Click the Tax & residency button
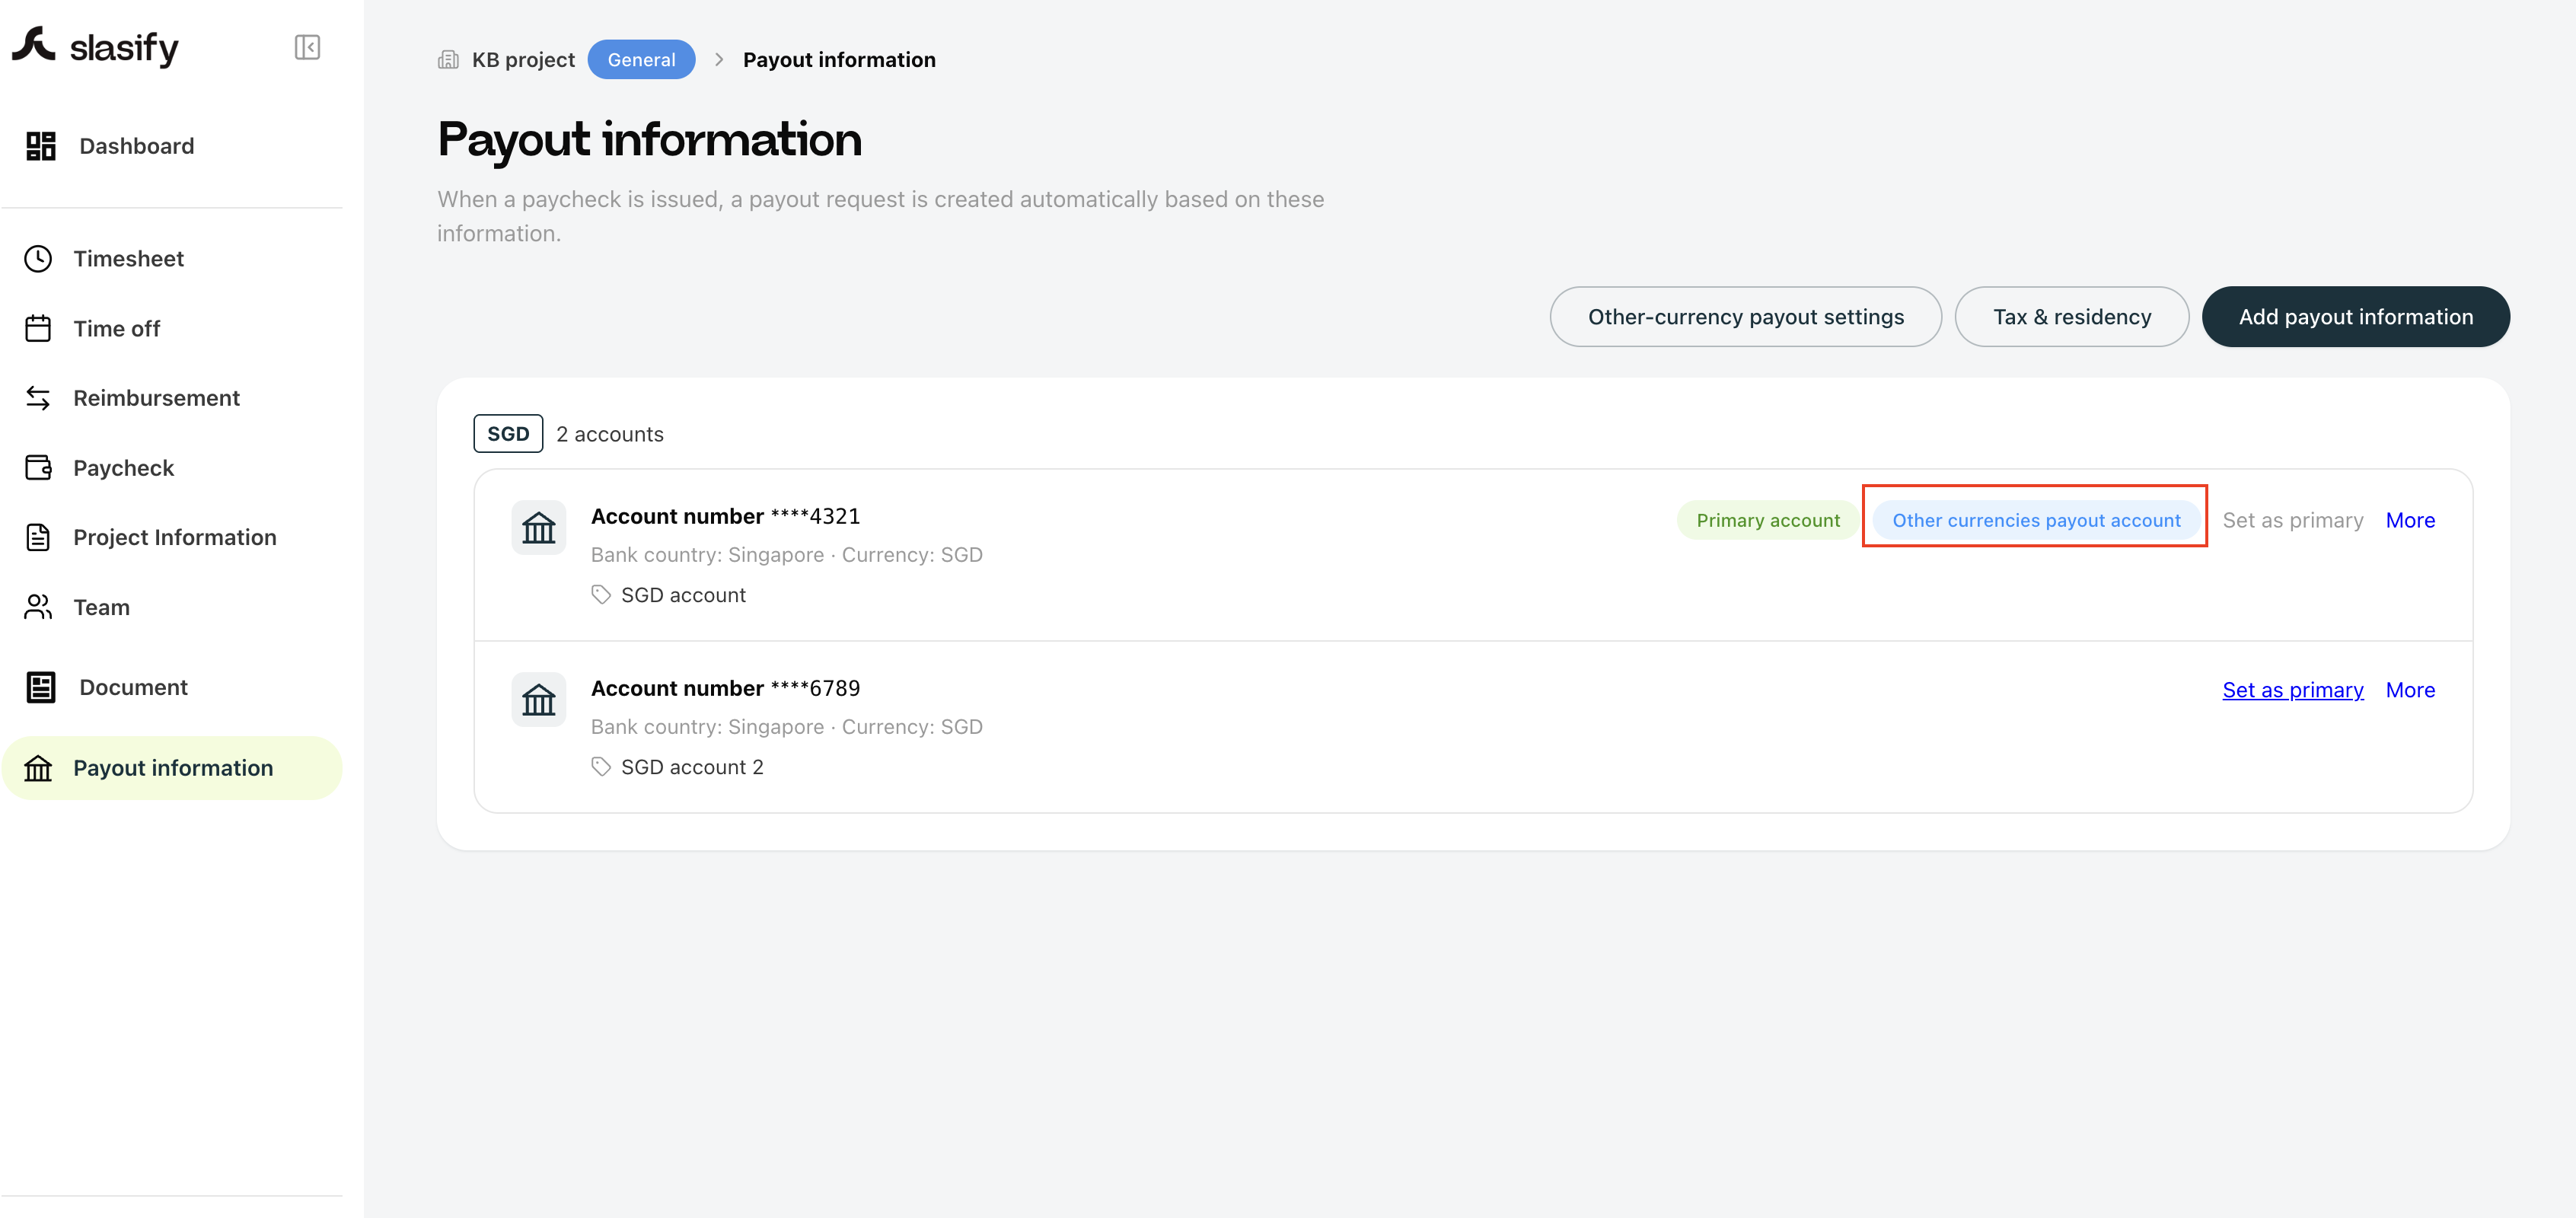This screenshot has height=1218, width=2576. 2071,317
